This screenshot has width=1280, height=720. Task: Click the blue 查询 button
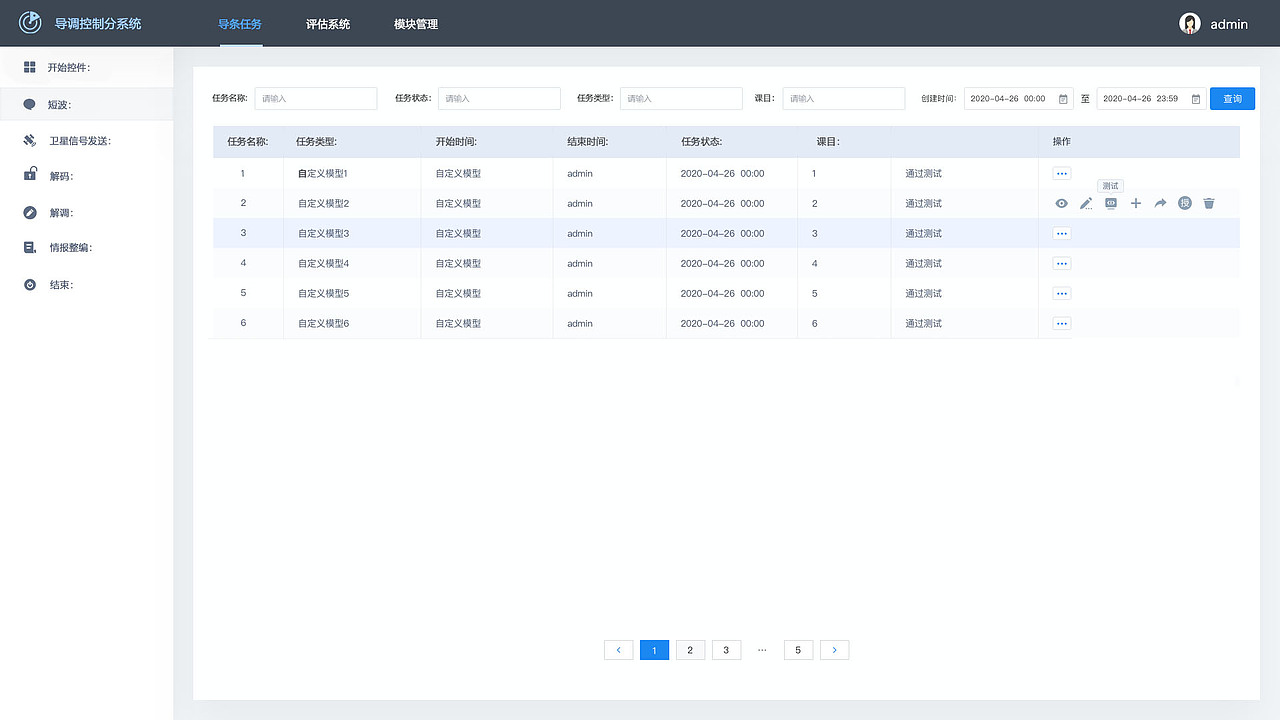(x=1232, y=99)
